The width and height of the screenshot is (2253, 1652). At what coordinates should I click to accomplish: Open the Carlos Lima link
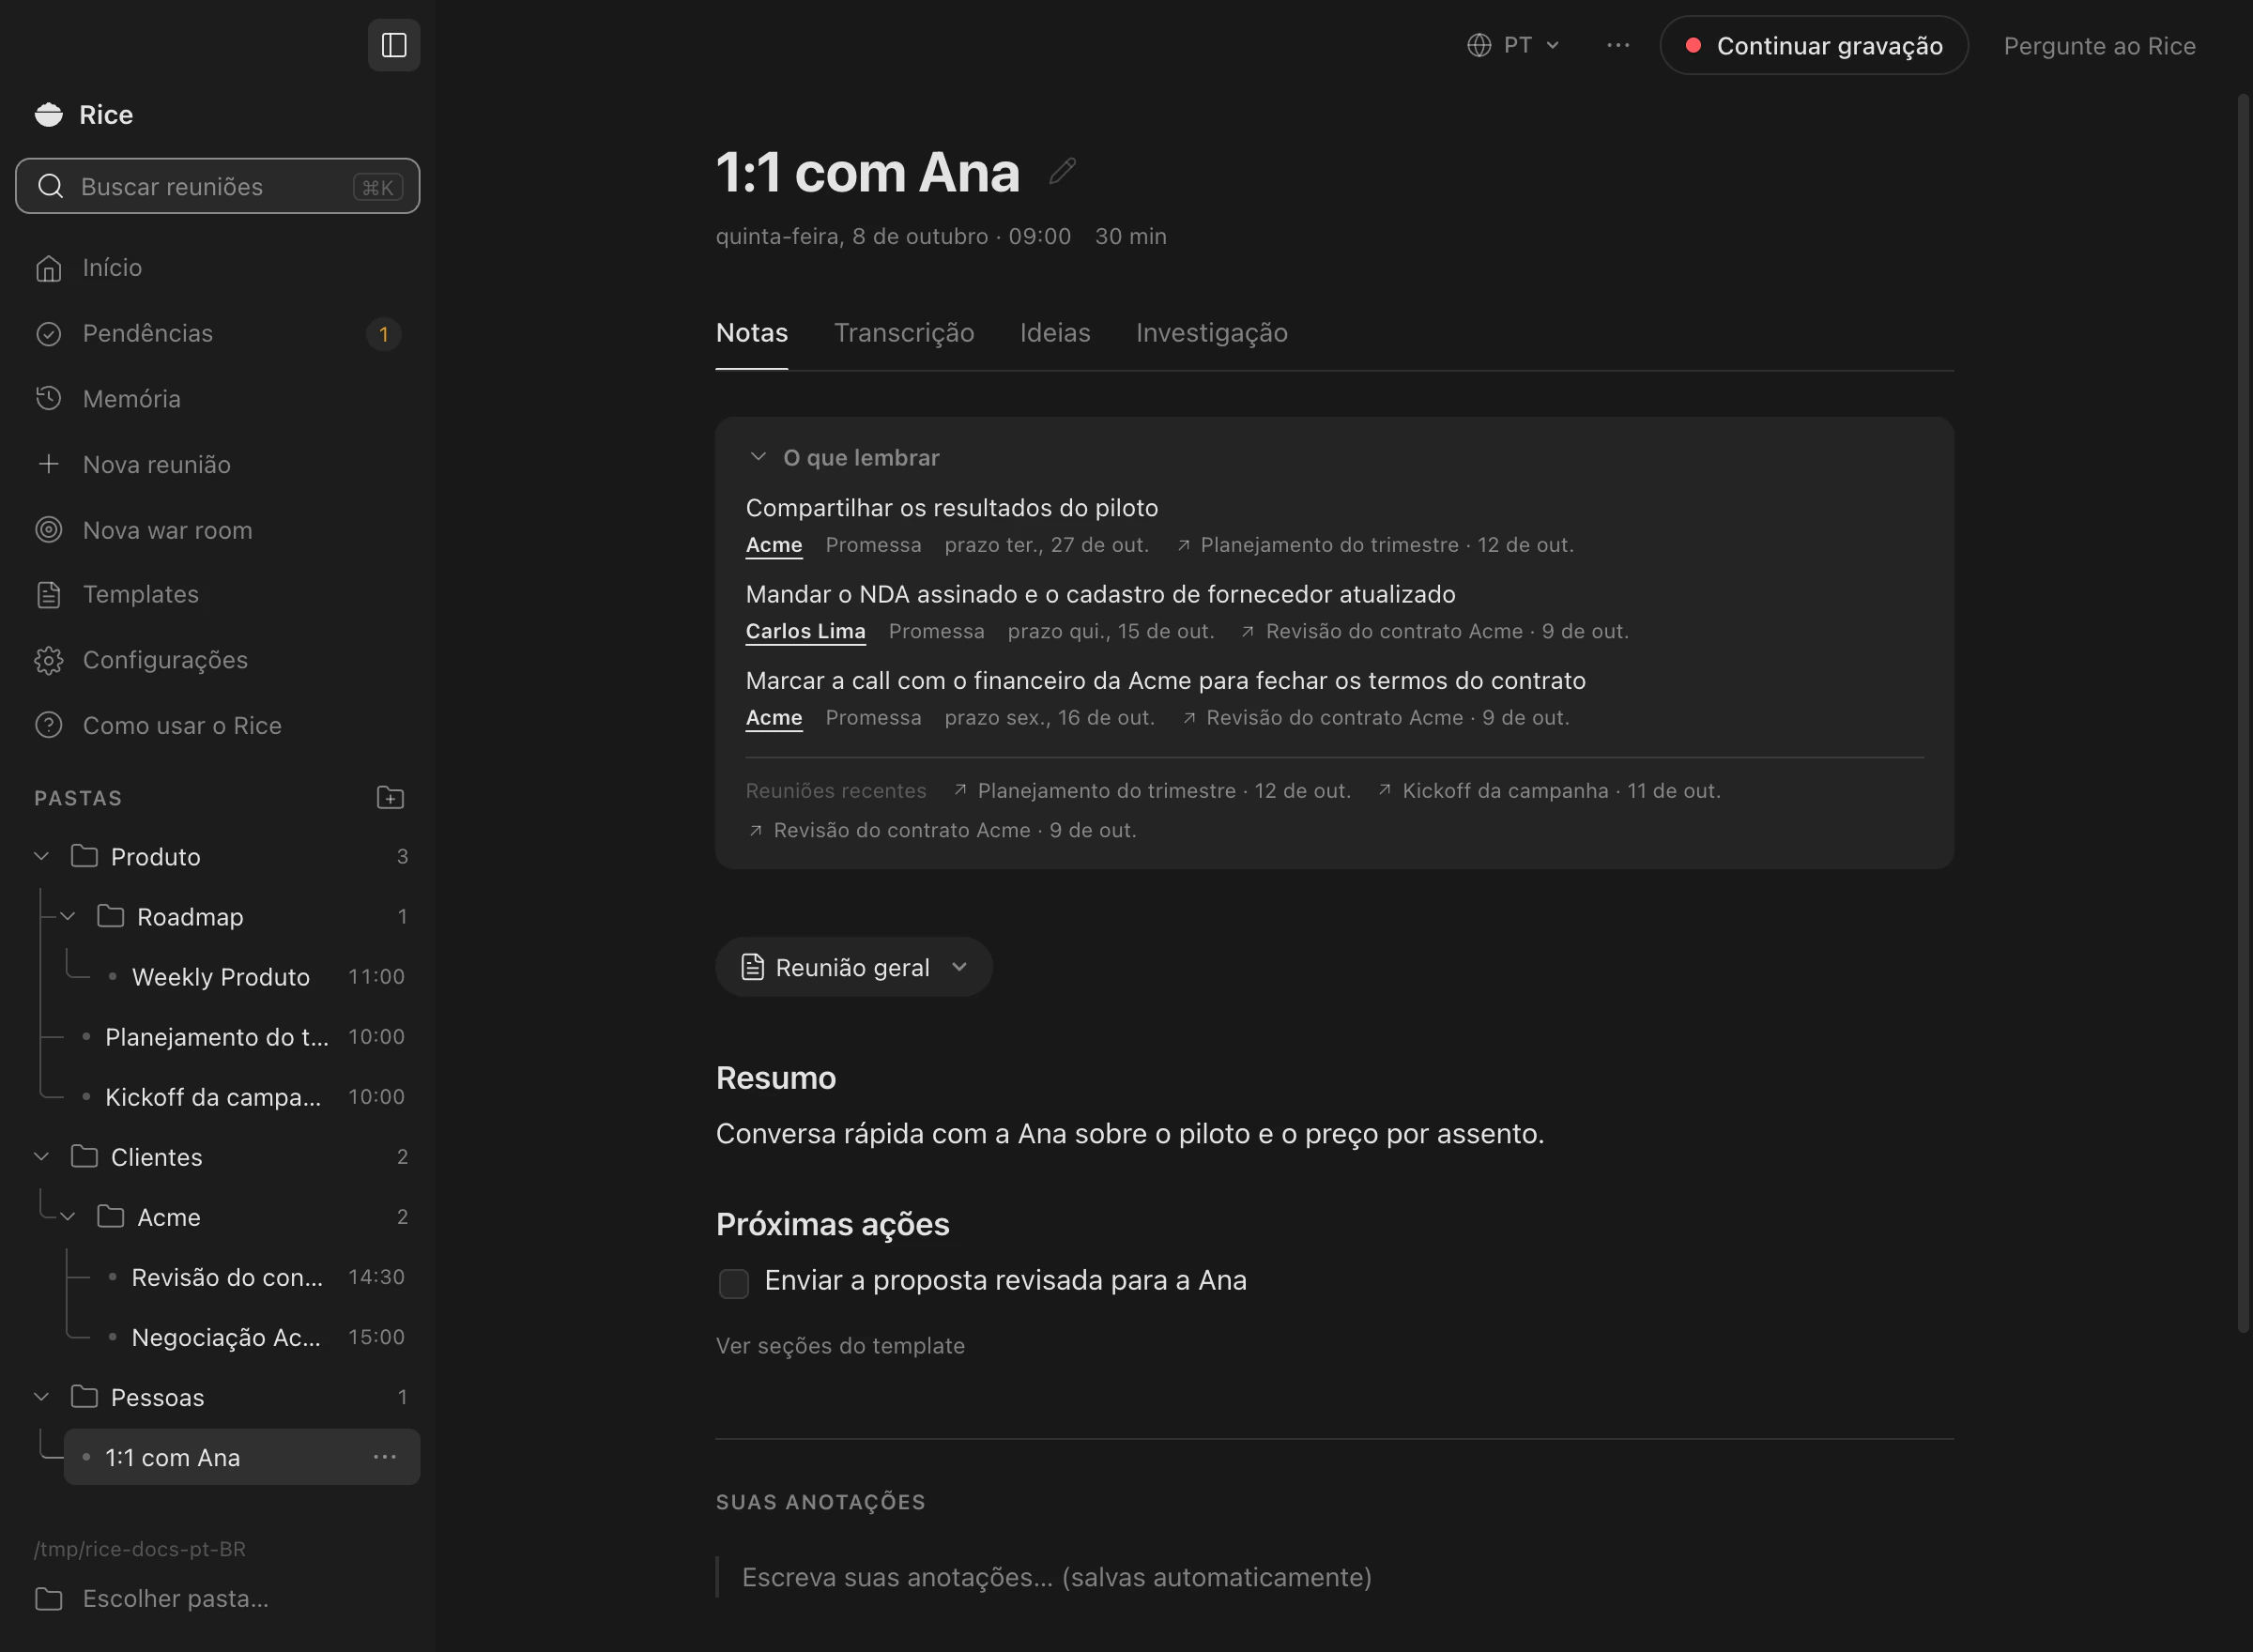click(805, 631)
